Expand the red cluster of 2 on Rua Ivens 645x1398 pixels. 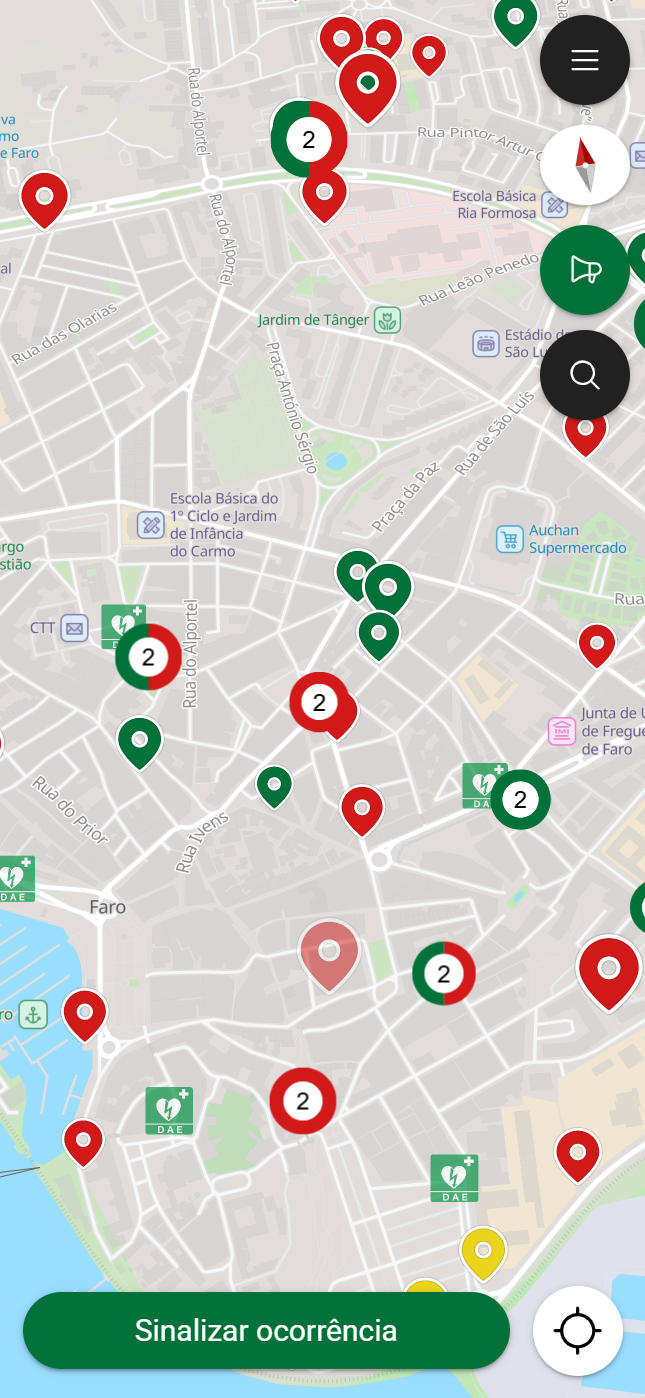(x=319, y=703)
